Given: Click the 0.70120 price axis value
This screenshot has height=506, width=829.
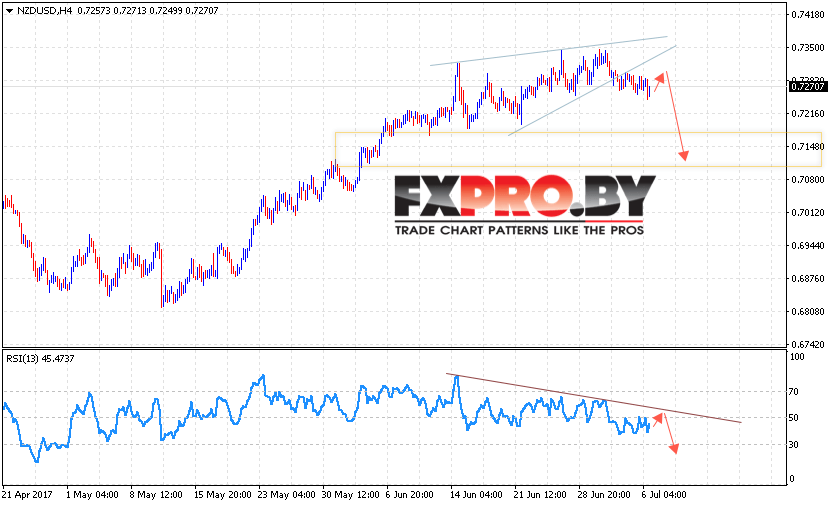Looking at the screenshot, I should coord(807,213).
